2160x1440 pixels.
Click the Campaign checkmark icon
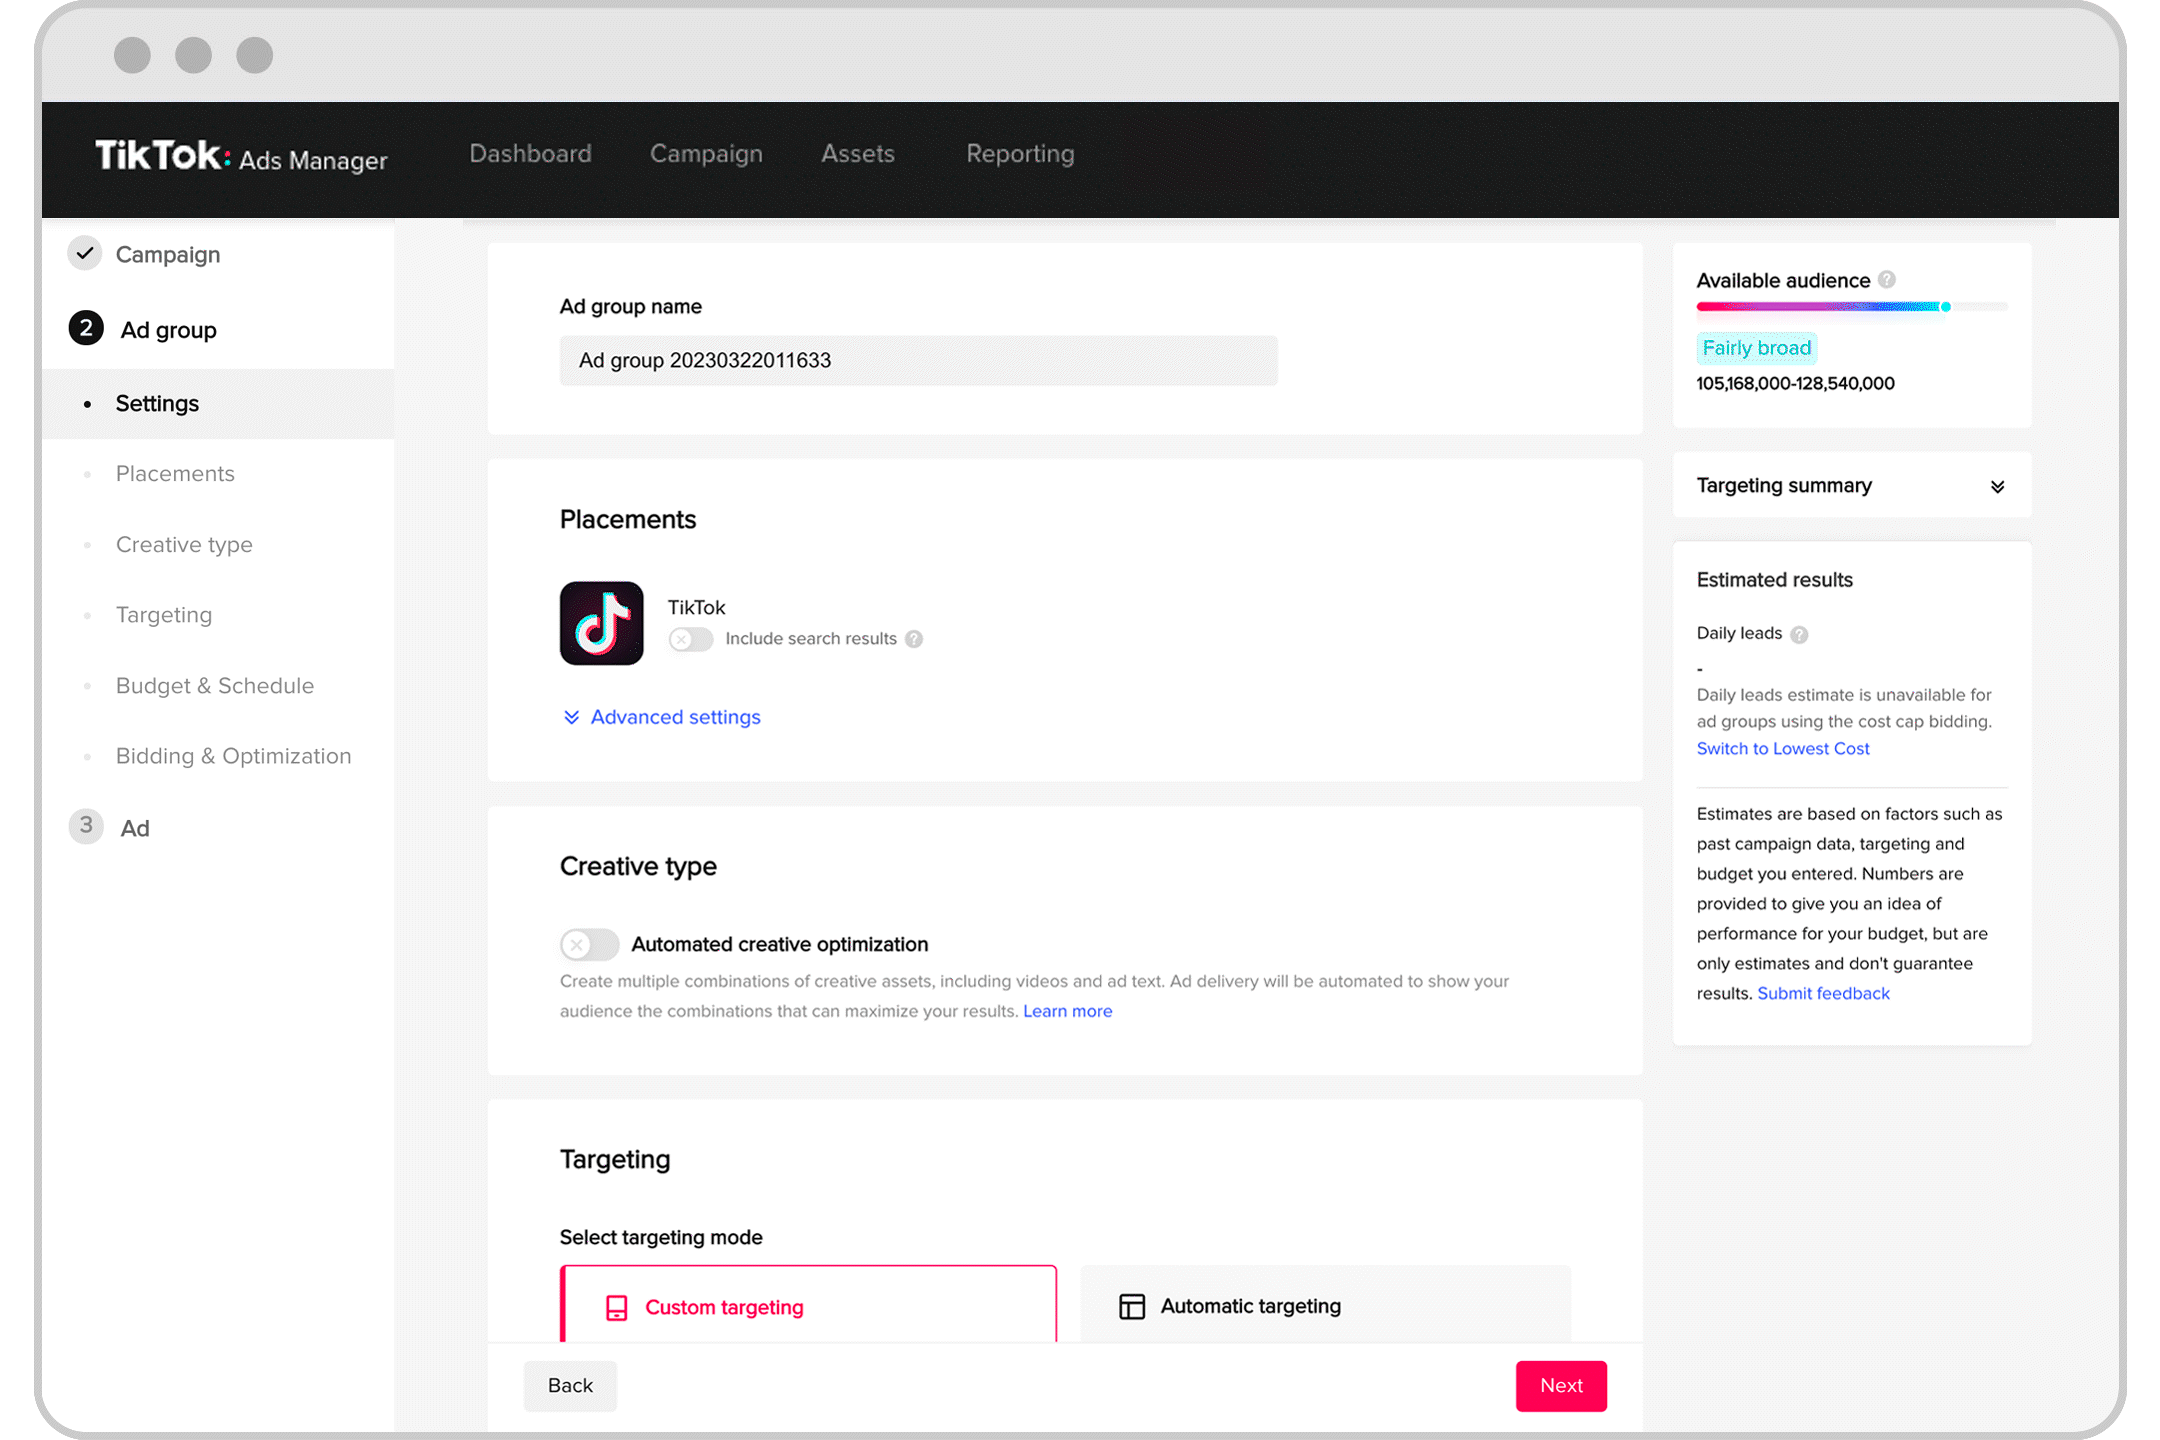pyautogui.click(x=87, y=254)
